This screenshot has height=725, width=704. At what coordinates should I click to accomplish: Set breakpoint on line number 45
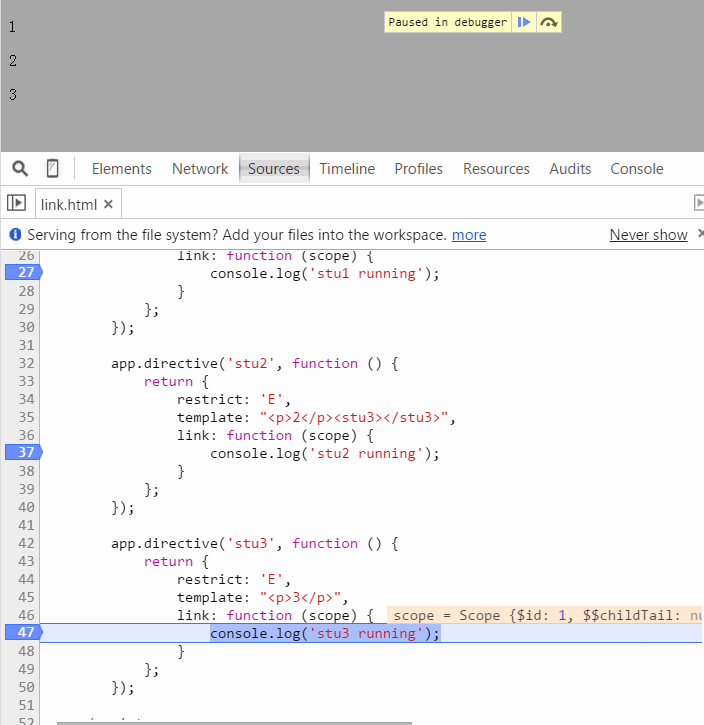click(26, 597)
